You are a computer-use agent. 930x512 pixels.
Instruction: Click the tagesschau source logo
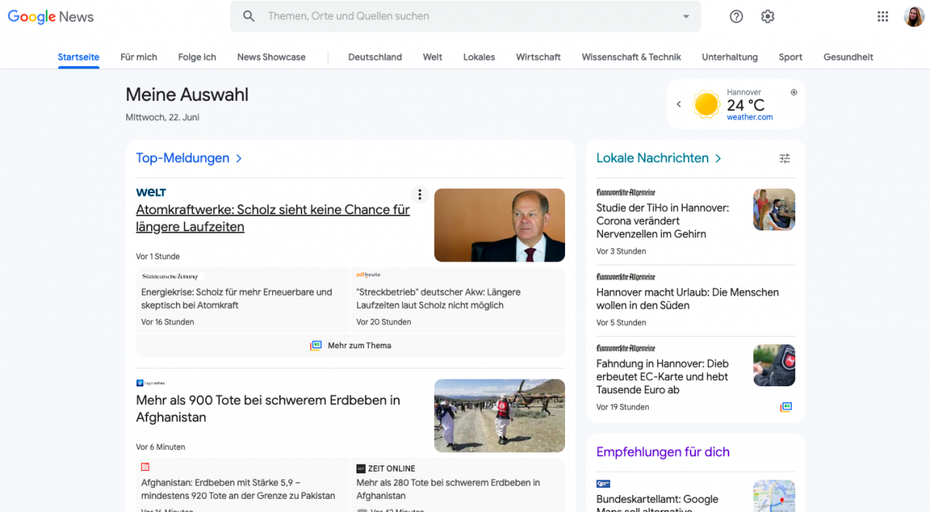coord(151,383)
